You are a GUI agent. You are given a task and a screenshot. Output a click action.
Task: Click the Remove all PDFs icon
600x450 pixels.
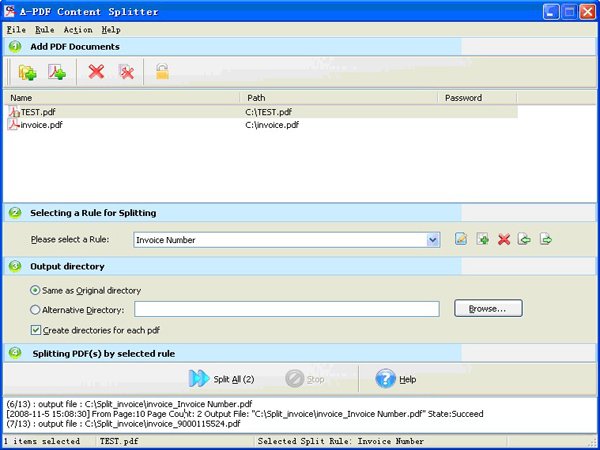[126, 72]
